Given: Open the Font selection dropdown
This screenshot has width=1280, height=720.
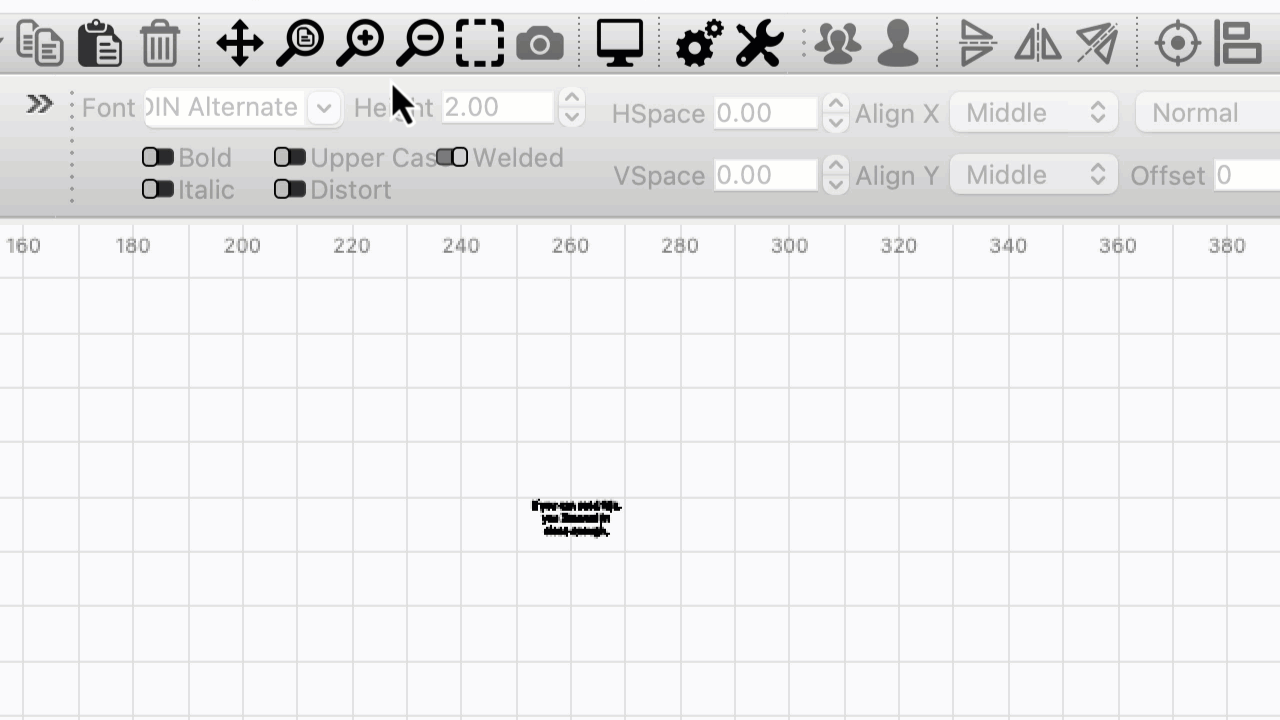Looking at the screenshot, I should [323, 107].
